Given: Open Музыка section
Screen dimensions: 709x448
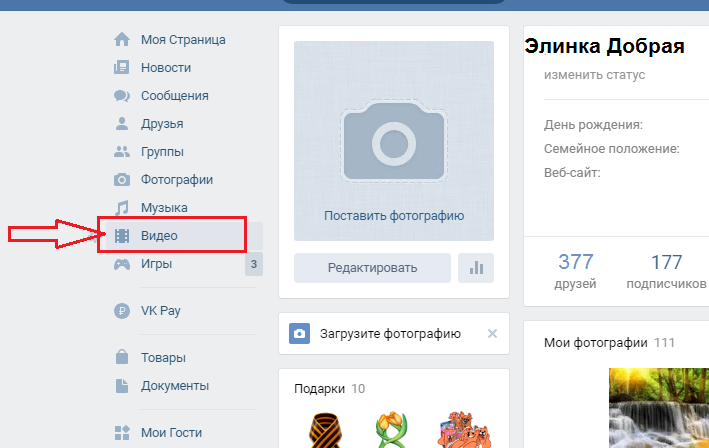Looking at the screenshot, I should point(164,207).
